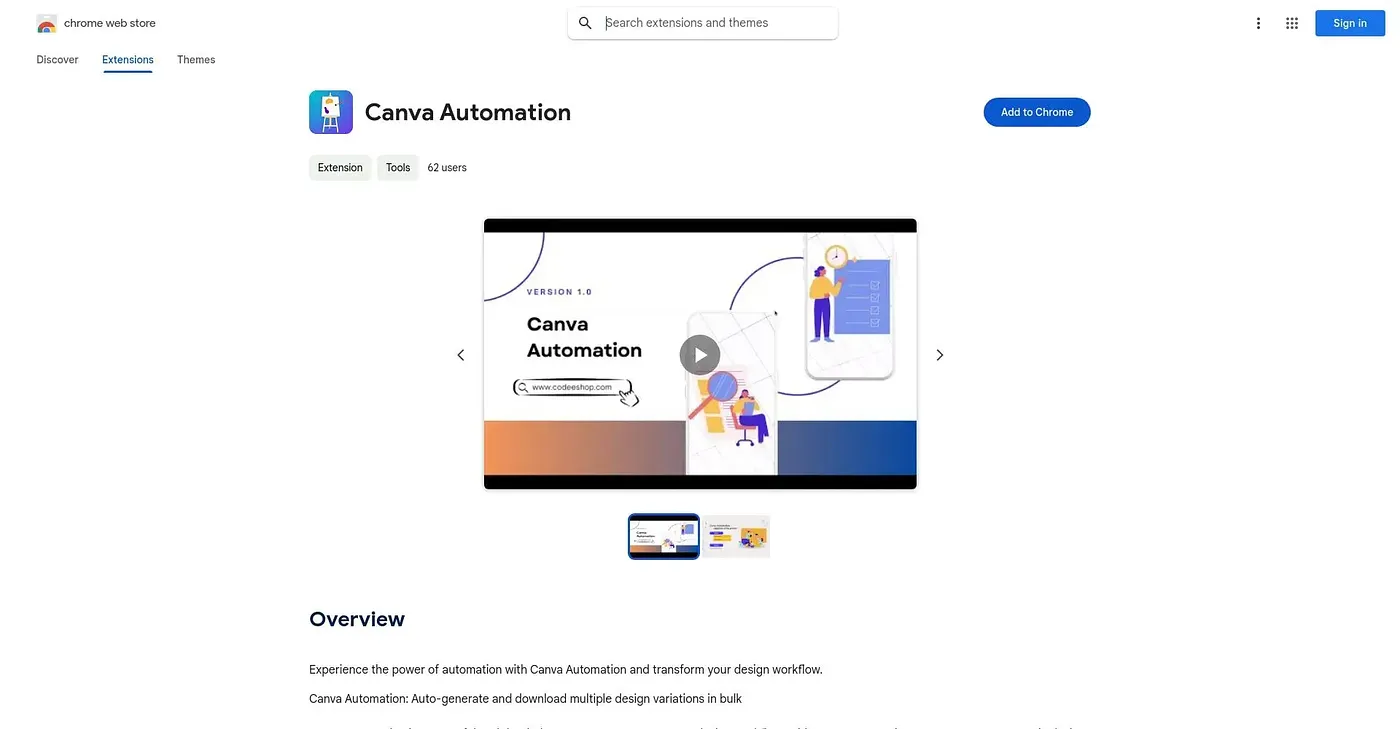Select the second screenshot thumbnail

(x=736, y=536)
